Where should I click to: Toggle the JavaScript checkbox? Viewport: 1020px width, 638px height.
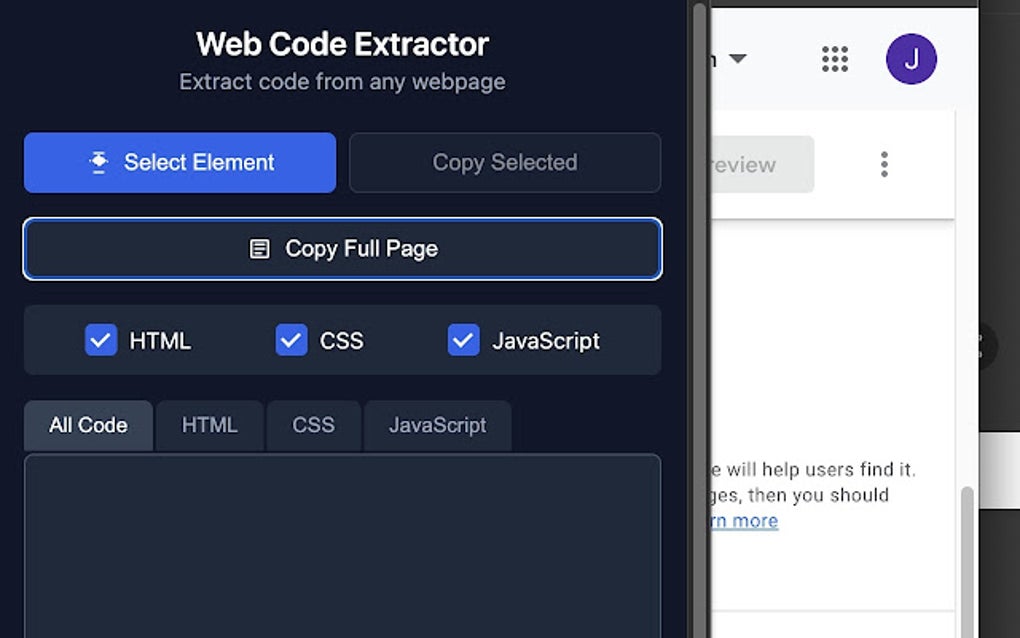(x=463, y=340)
